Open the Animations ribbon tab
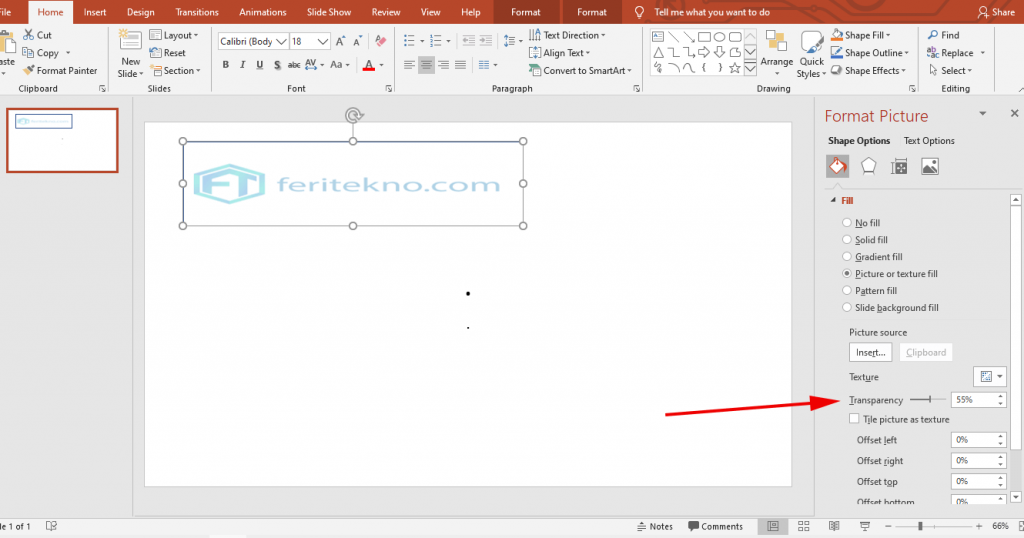1024x538 pixels. pos(263,12)
